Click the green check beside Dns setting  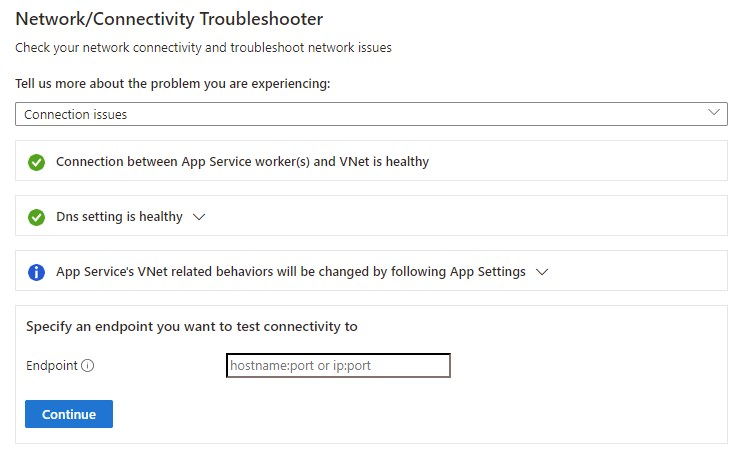(37, 217)
